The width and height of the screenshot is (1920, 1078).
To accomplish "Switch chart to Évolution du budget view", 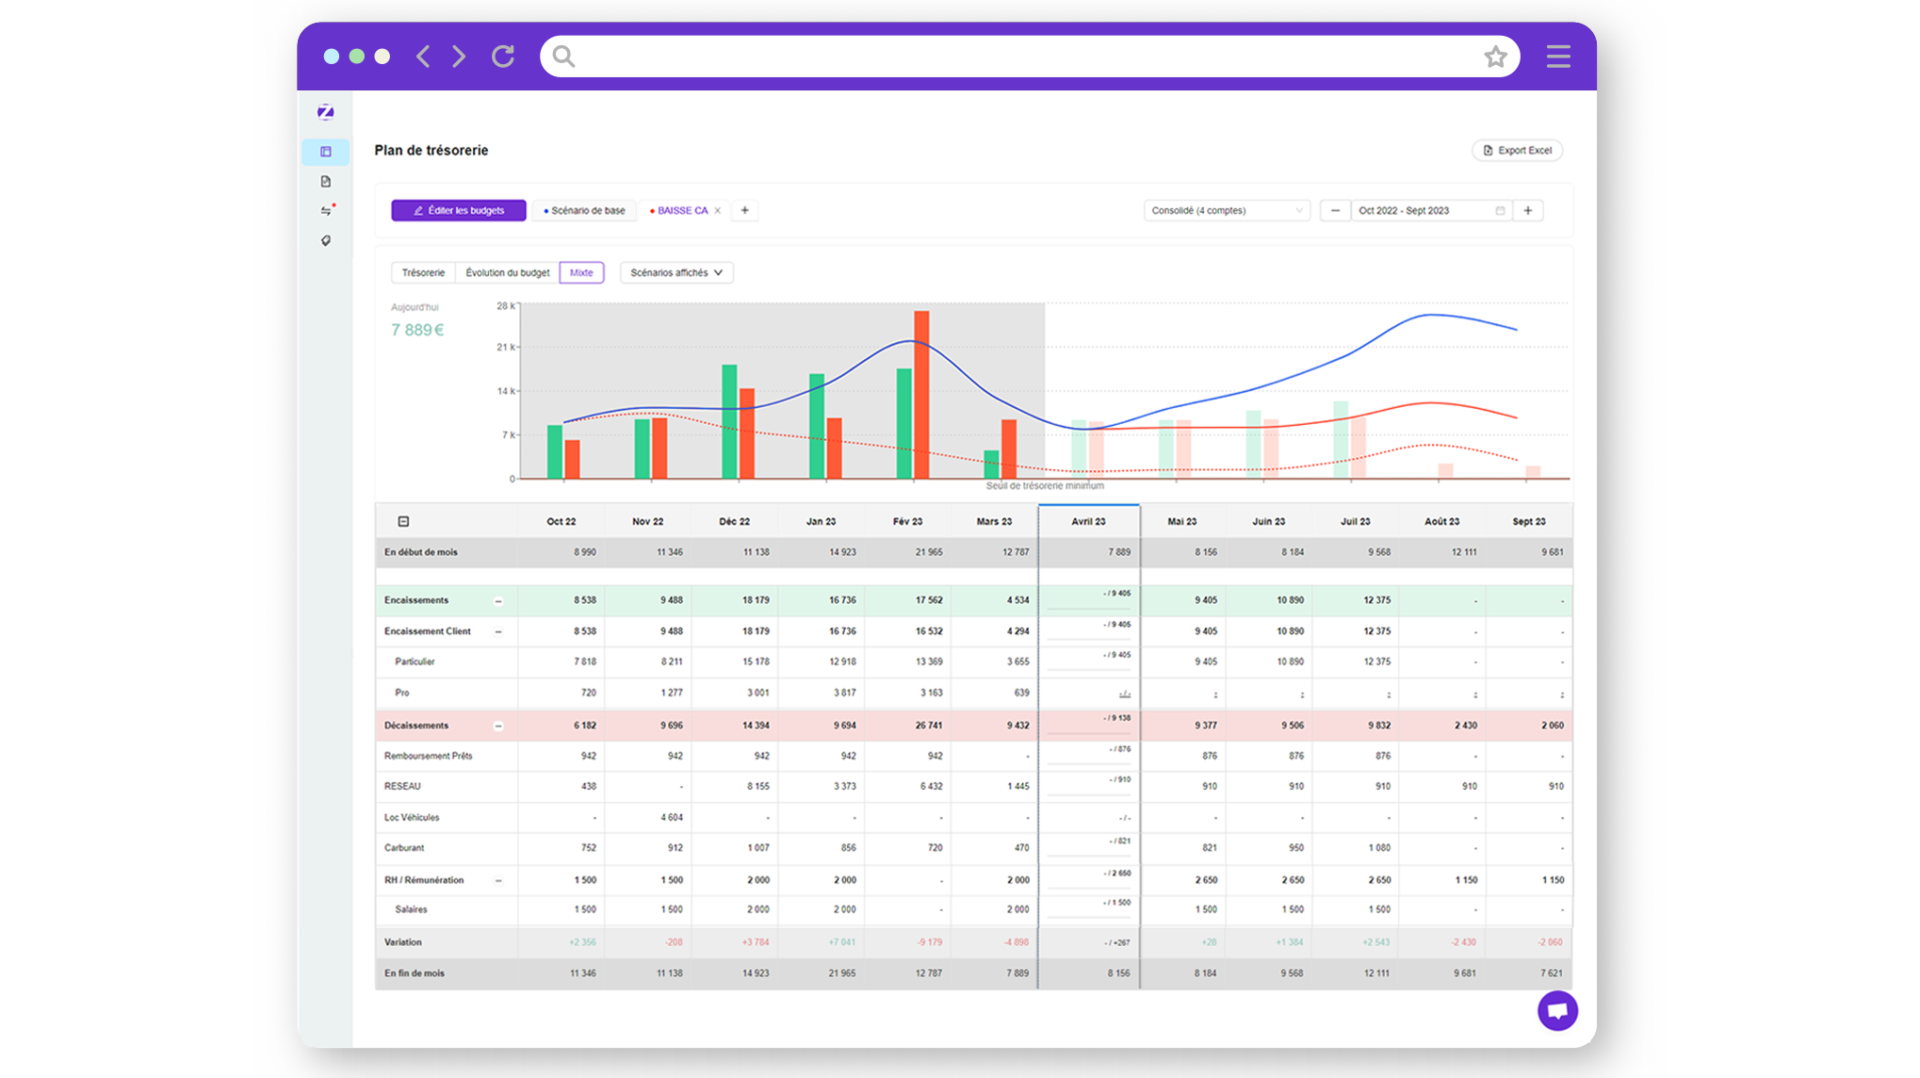I will (507, 272).
